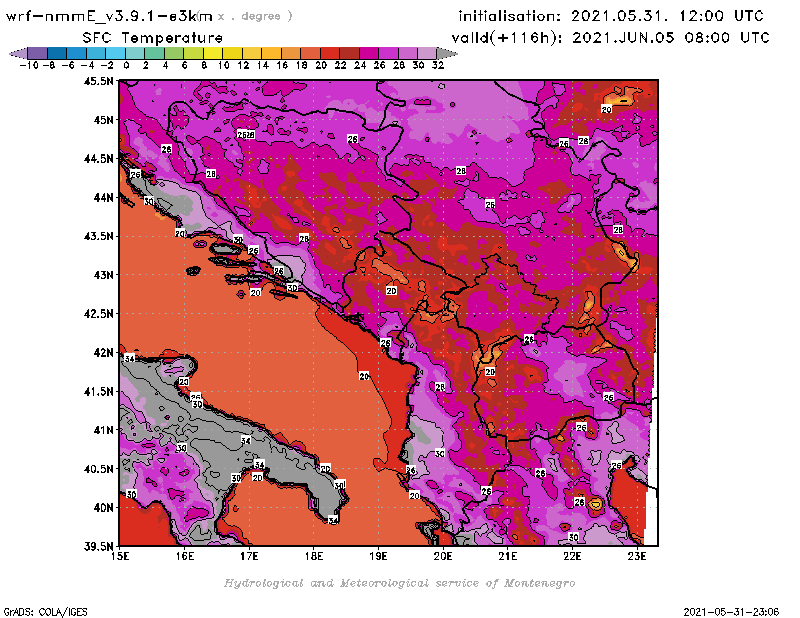Image resolution: width=800 pixels, height=618 pixels.
Task: Click the 'GrADS: COLA/IGES' credit
Action: coord(45,612)
